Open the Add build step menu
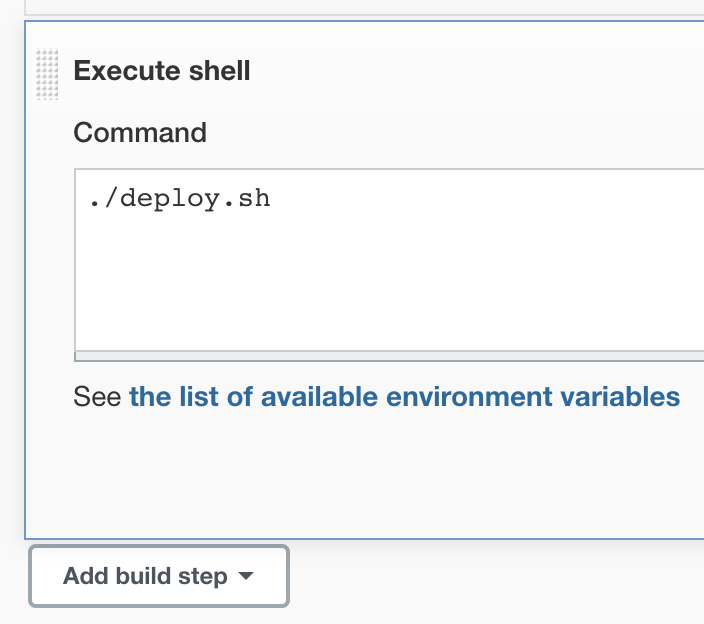 point(159,576)
